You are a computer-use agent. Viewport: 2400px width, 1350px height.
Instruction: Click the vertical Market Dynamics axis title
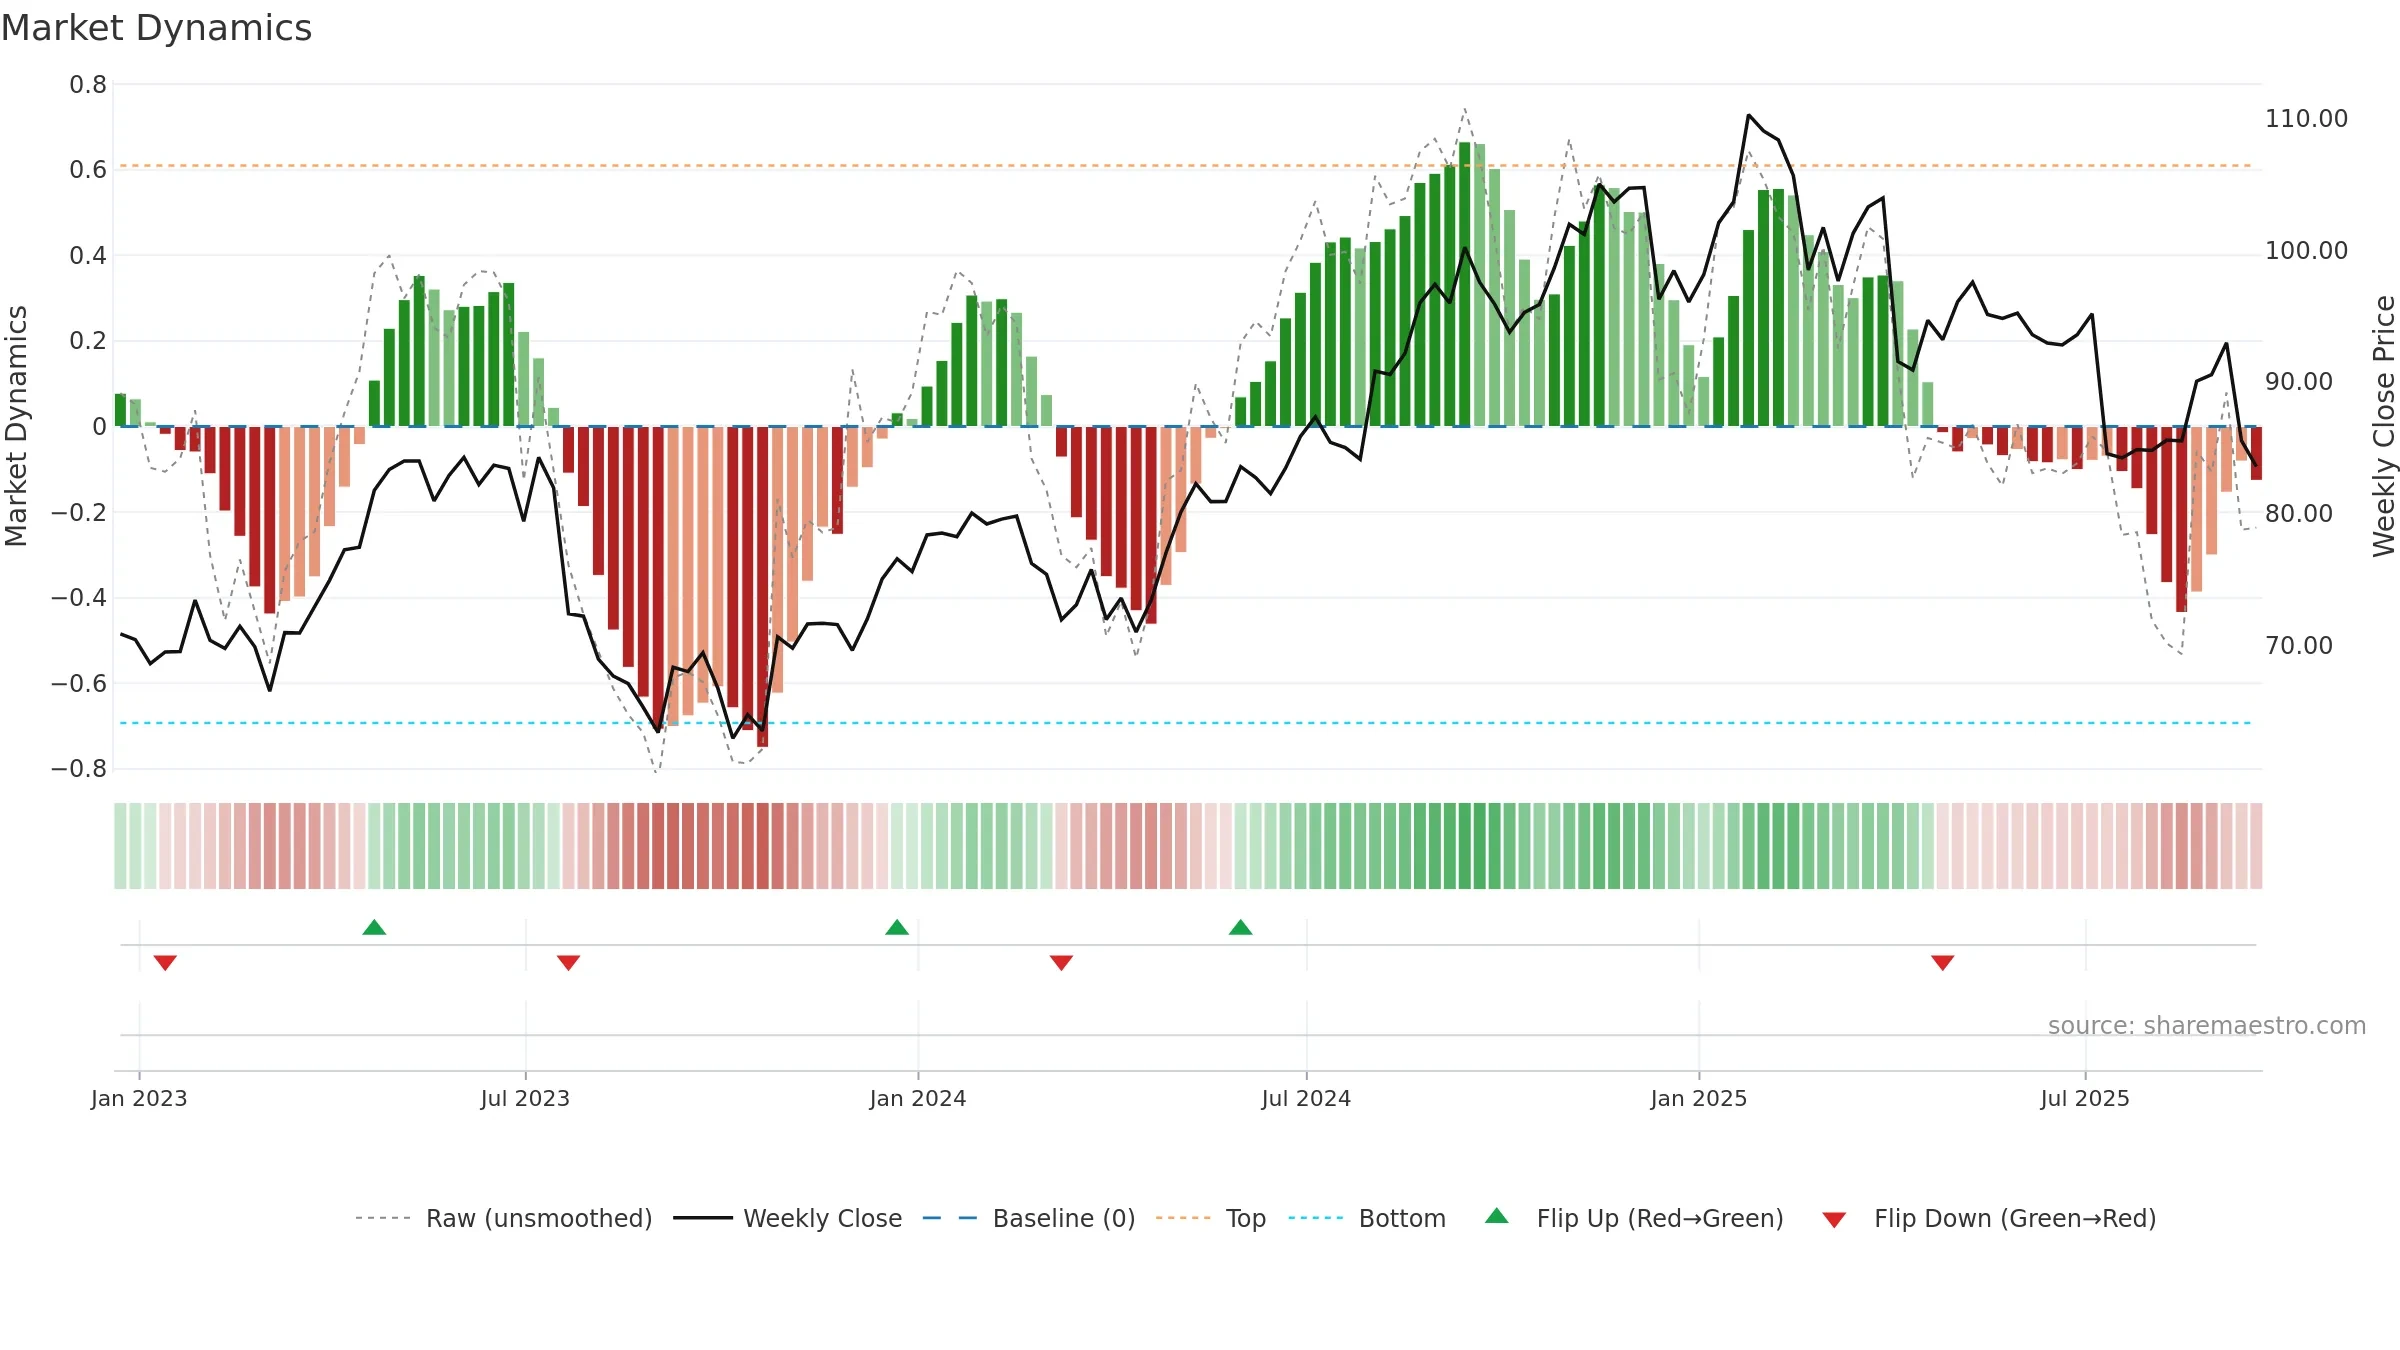point(16,426)
